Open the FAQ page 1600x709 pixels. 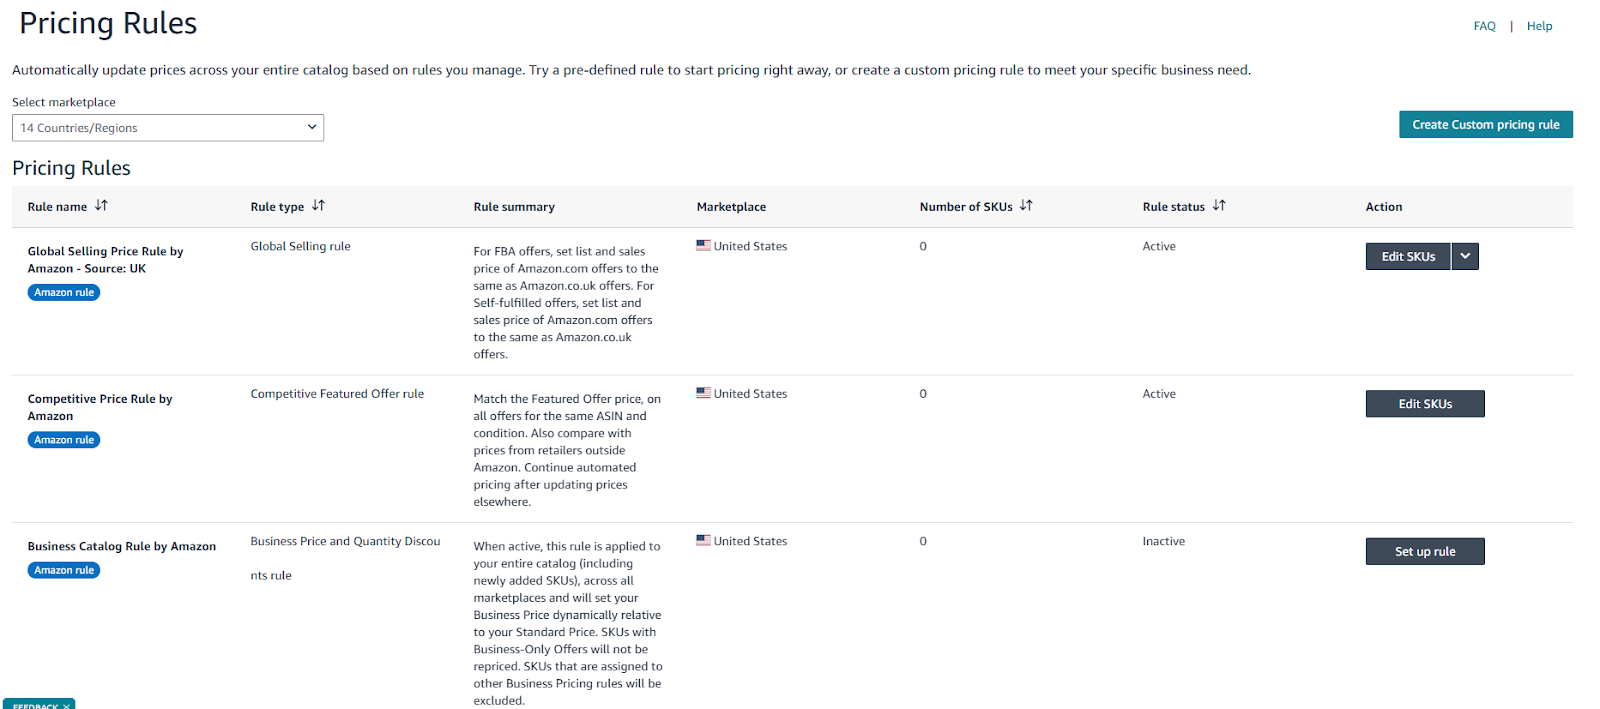pyautogui.click(x=1484, y=25)
